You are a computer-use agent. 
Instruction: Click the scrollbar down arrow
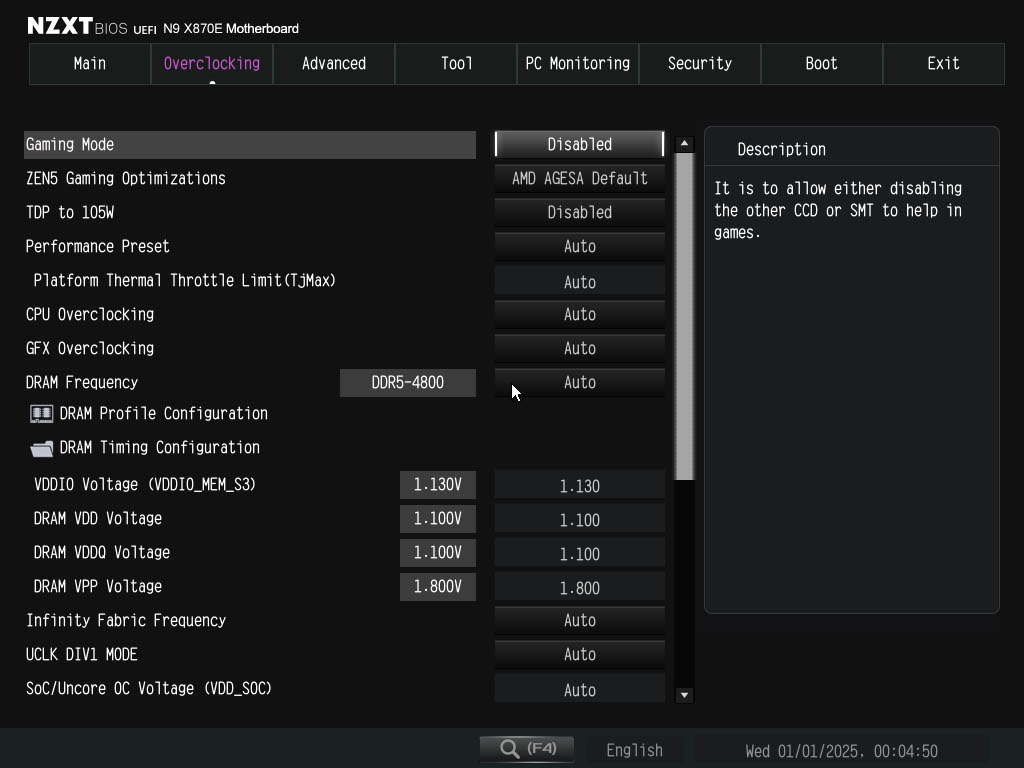point(684,695)
